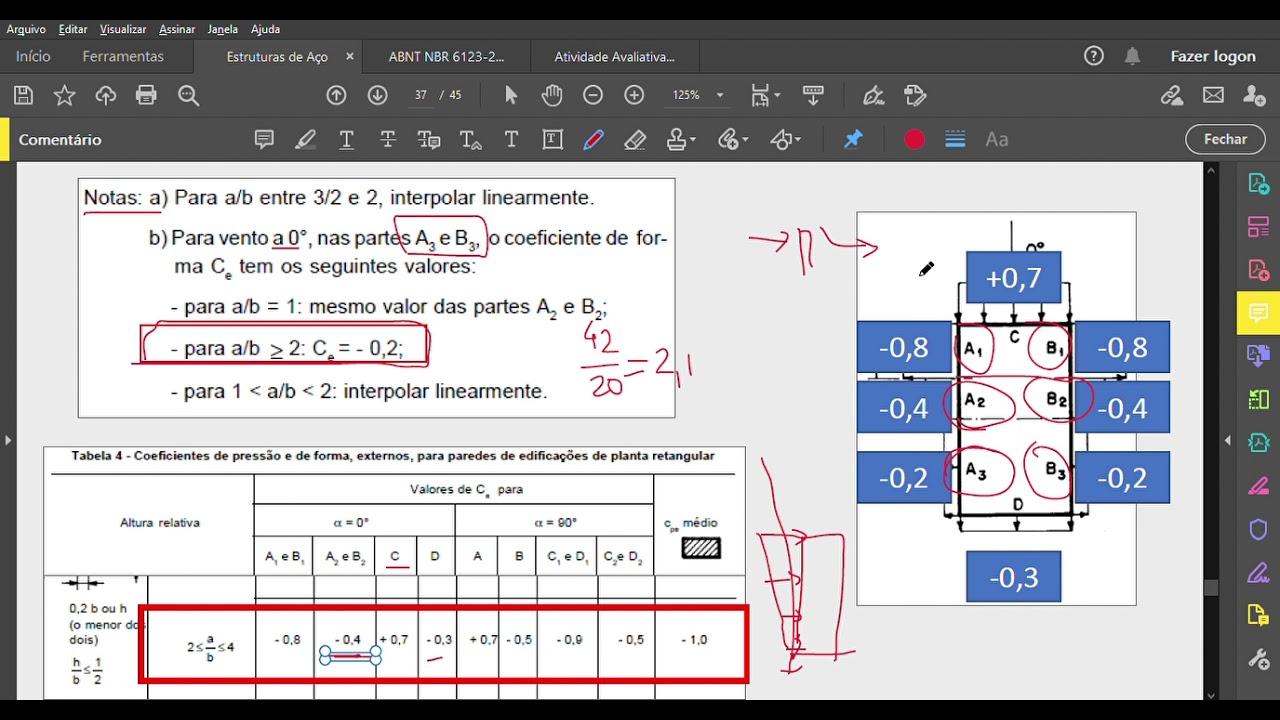
Task: Open Export PDF in right sidebar
Action: click(1258, 184)
